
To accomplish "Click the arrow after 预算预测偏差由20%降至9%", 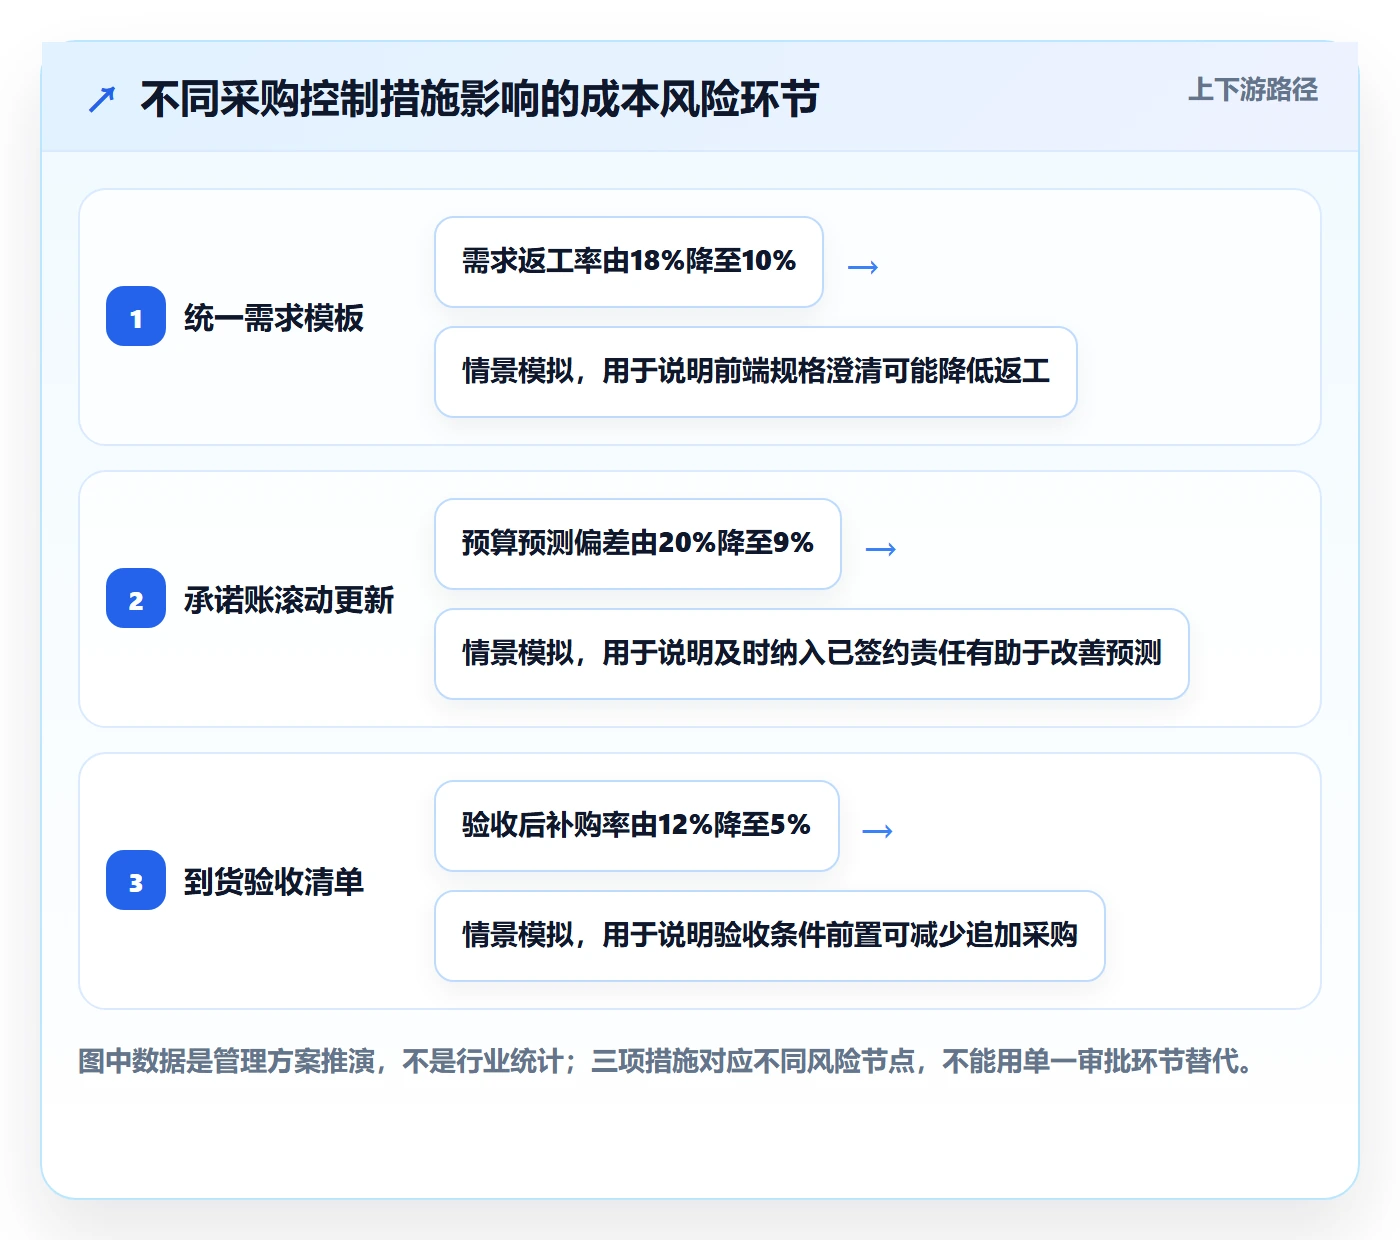I will pos(881,549).
